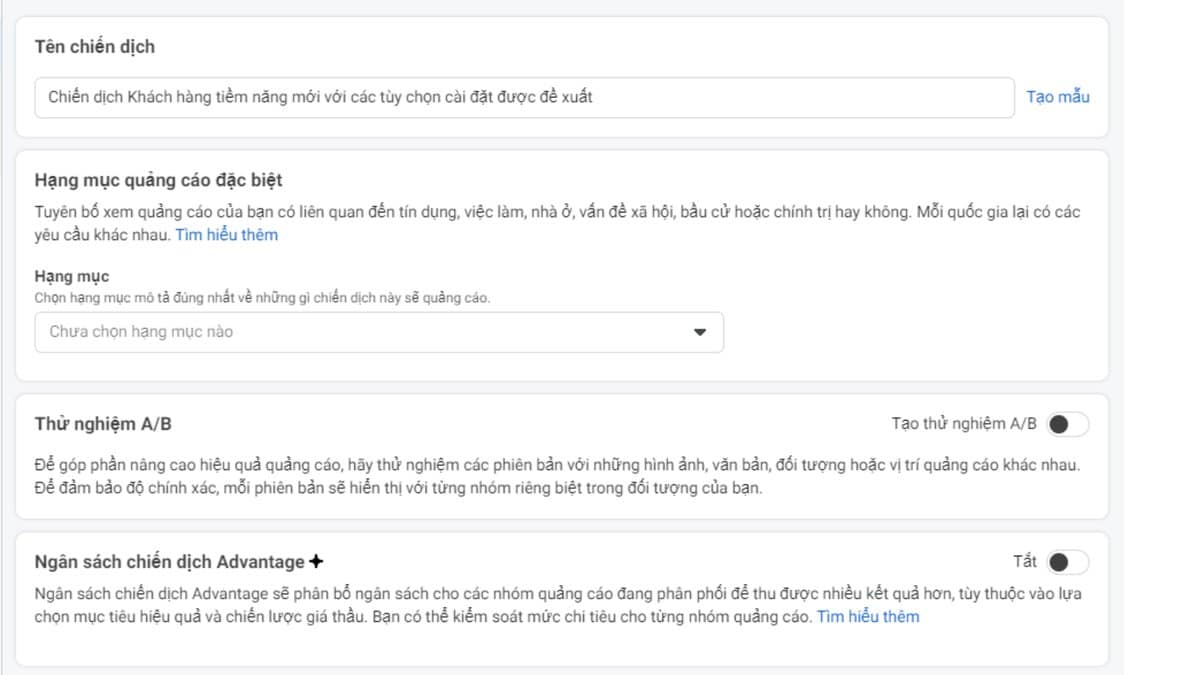Click the "Hạng mục" field label

pyautogui.click(x=72, y=276)
